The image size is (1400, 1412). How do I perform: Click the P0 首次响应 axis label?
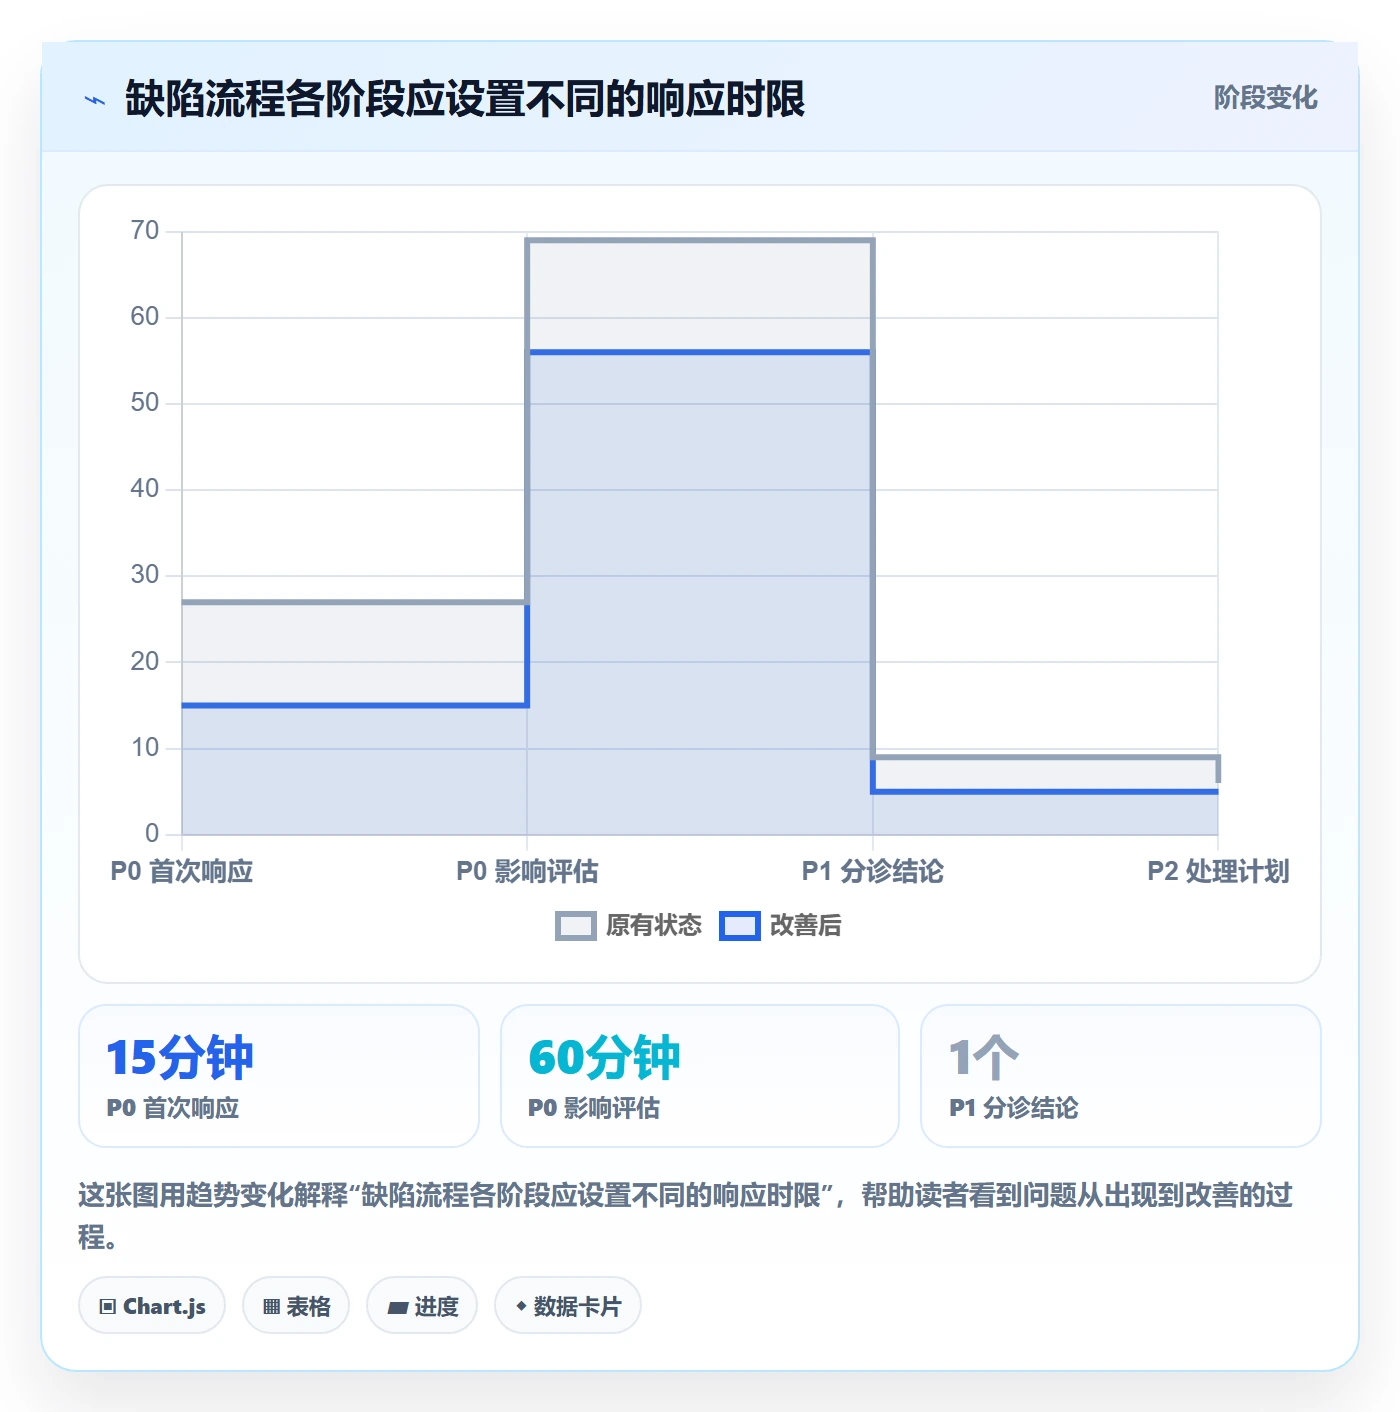(x=182, y=872)
